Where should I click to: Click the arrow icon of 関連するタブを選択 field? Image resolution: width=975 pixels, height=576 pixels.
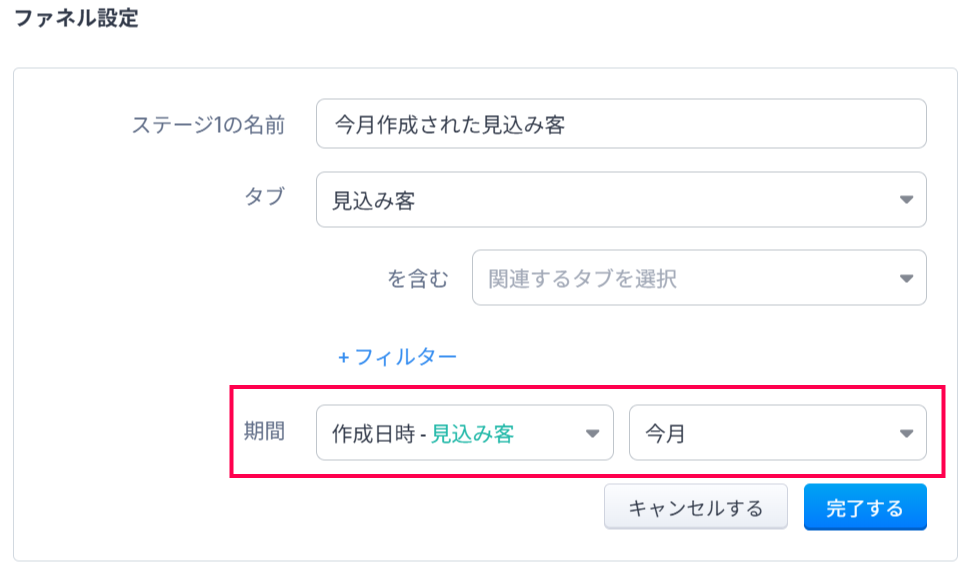(x=906, y=278)
